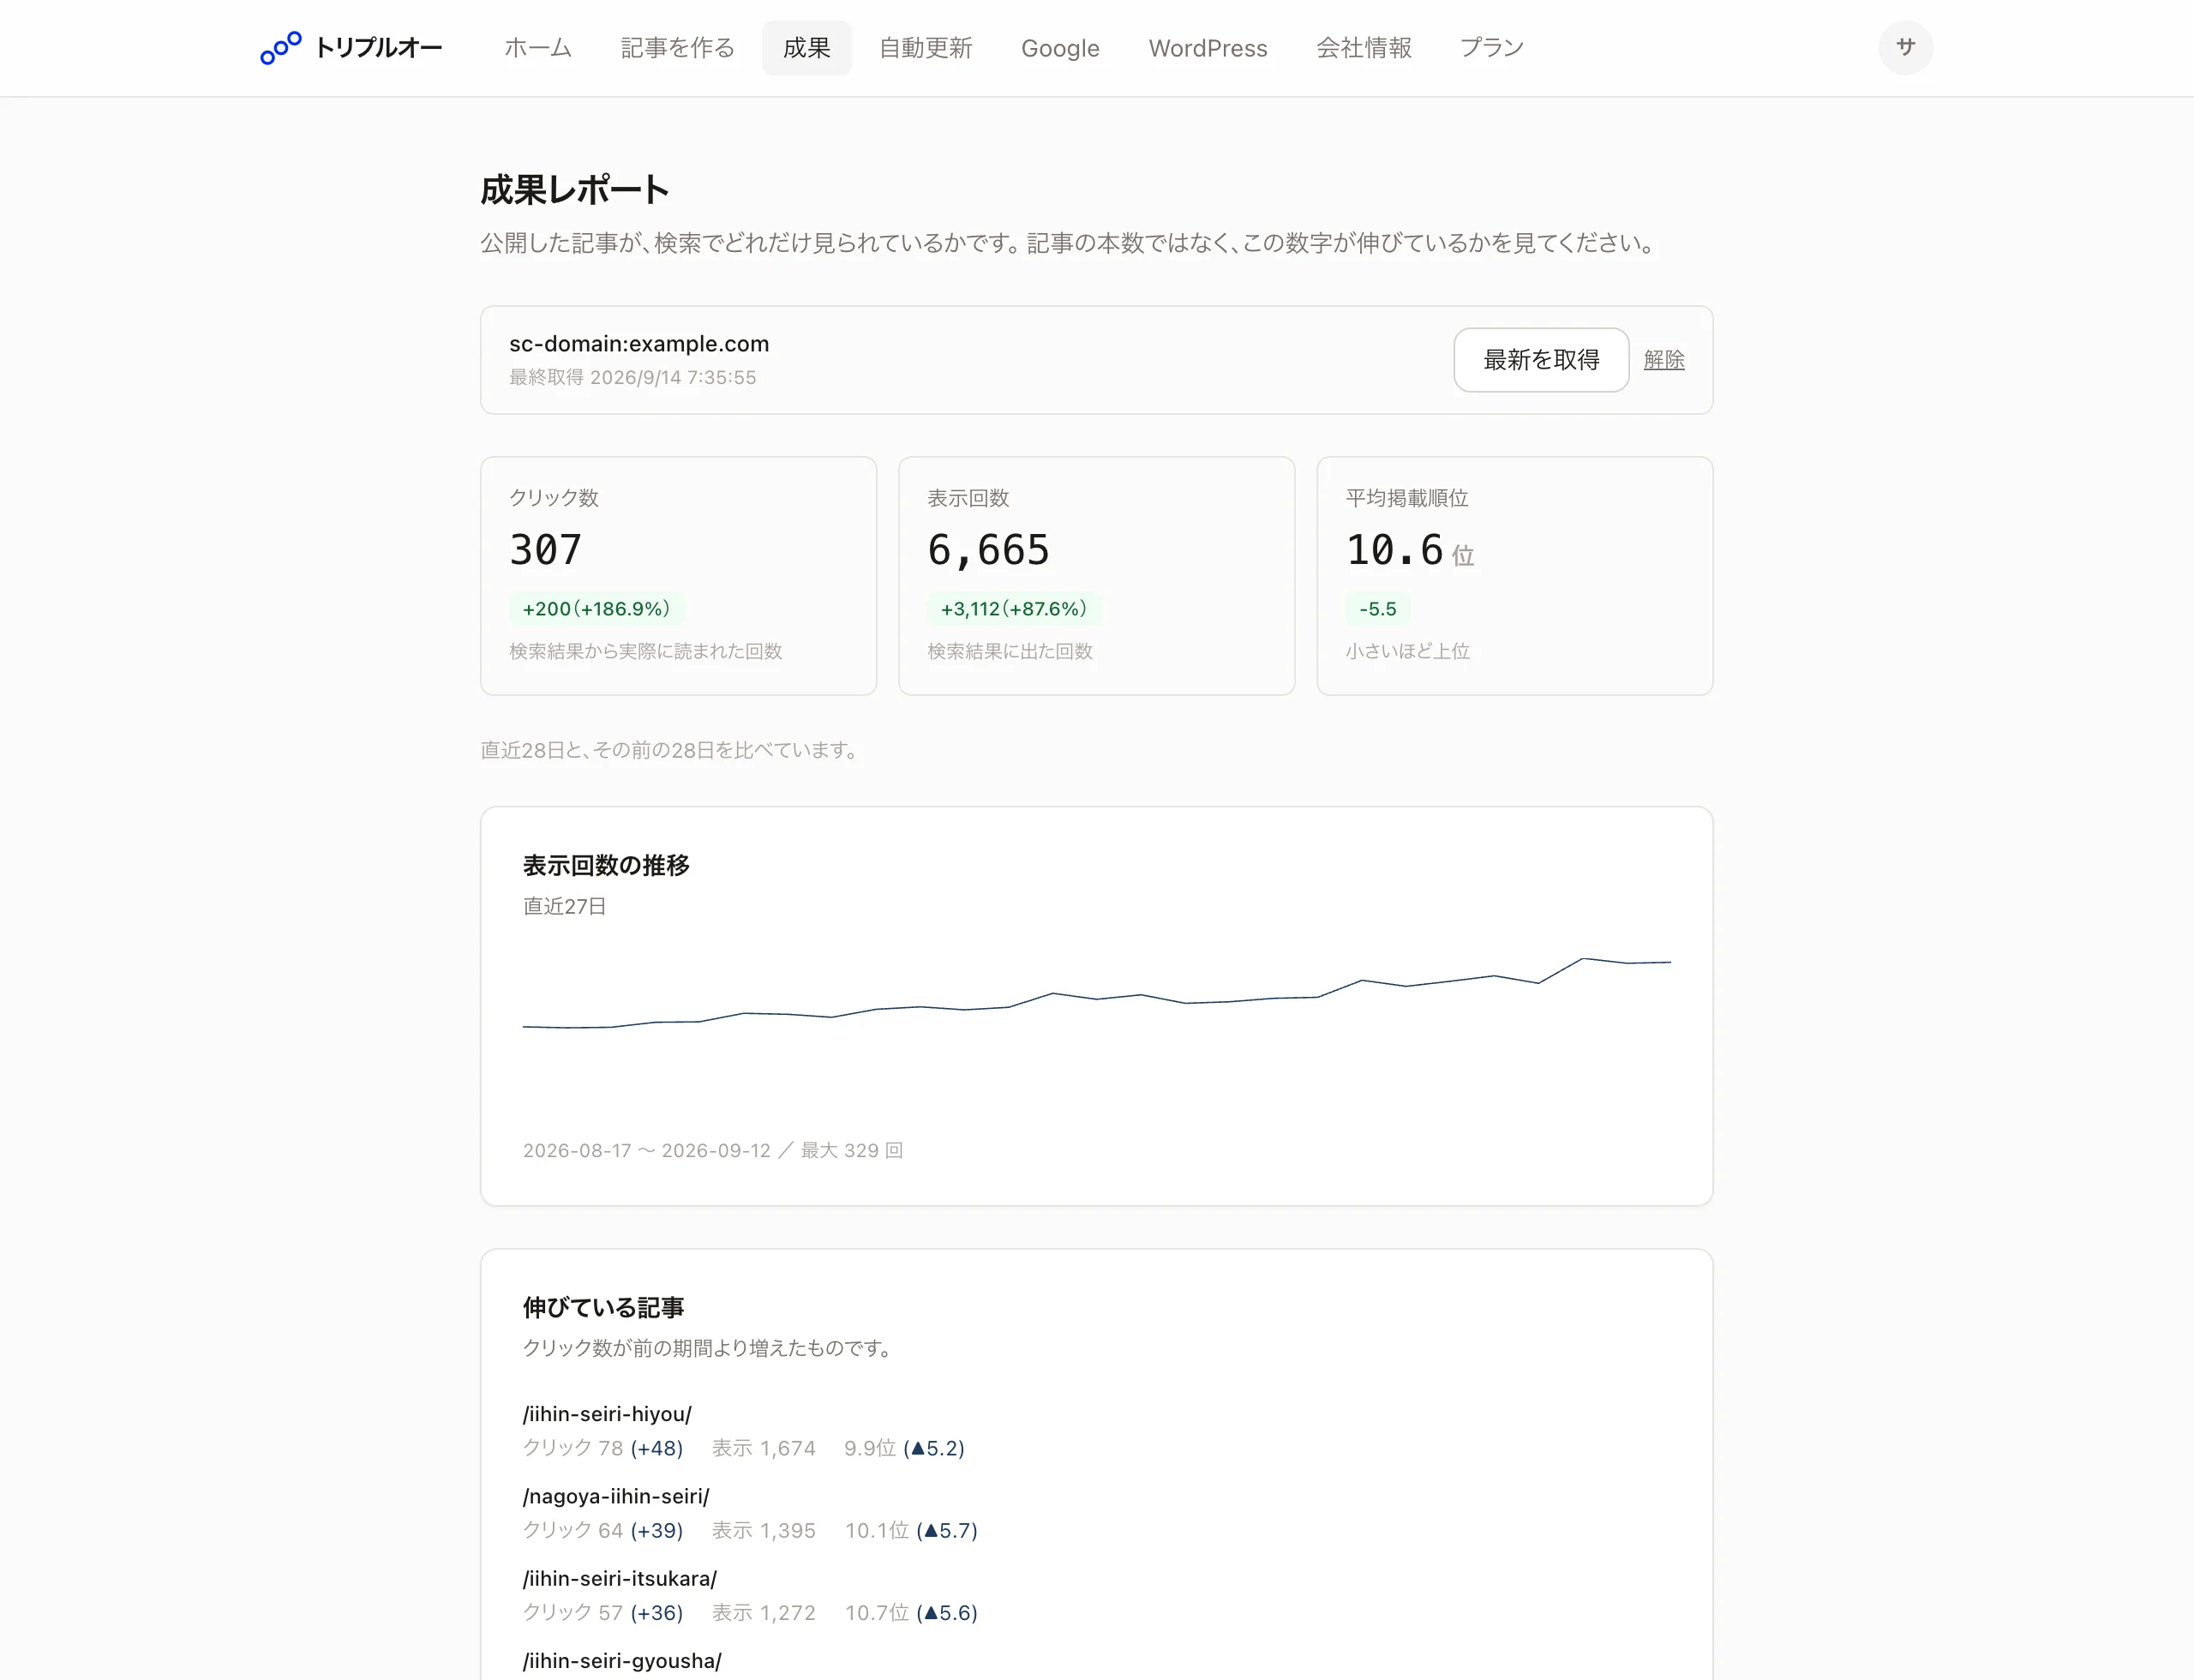Click the 最新を取得 button
The width and height of the screenshot is (2194, 1680).
tap(1540, 360)
